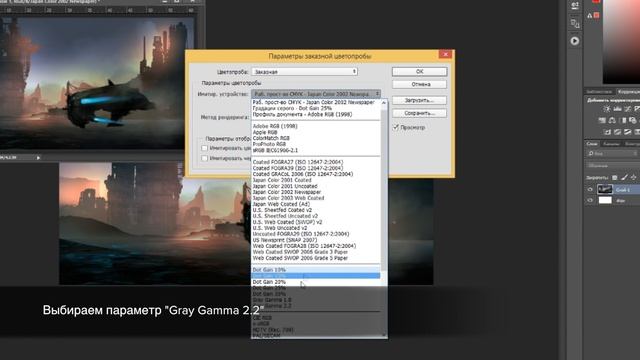This screenshot has height=360, width=640.
Task: Click profile list scroll up arrow
Action: [x=384, y=103]
